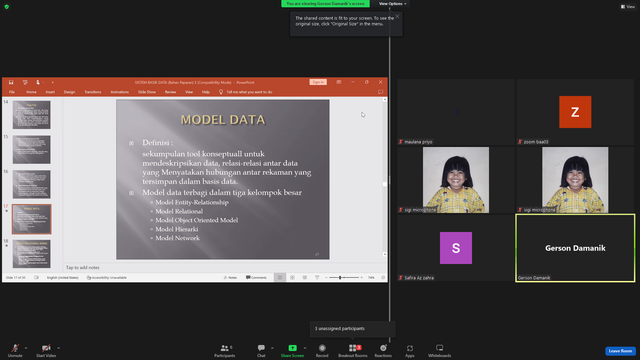Viewport: 640px width, 360px height.
Task: Open Ribbon Display Options icon
Action: point(339,82)
